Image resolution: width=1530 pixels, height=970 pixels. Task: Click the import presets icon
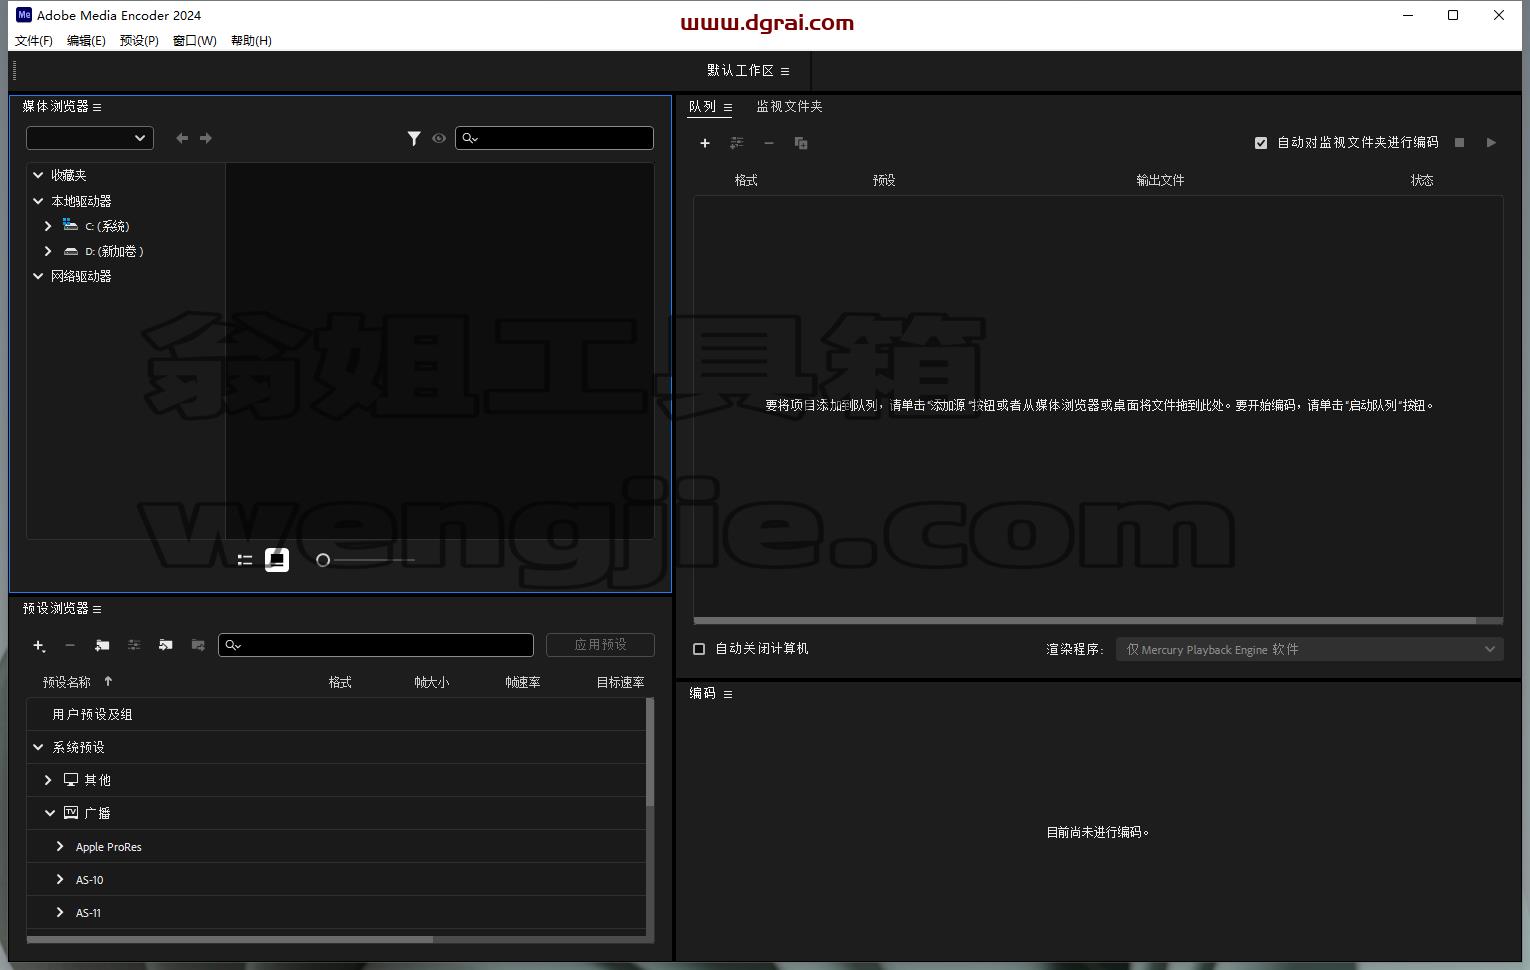[x=166, y=646]
